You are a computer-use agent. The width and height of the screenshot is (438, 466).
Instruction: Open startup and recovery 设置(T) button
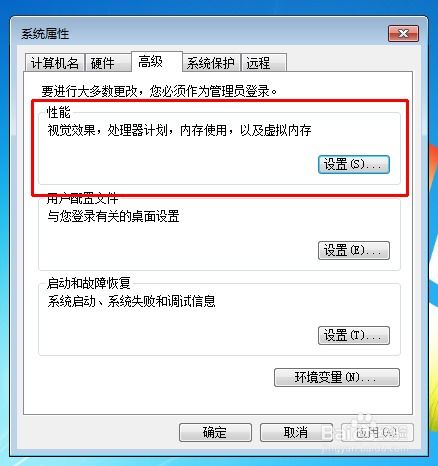click(x=354, y=335)
